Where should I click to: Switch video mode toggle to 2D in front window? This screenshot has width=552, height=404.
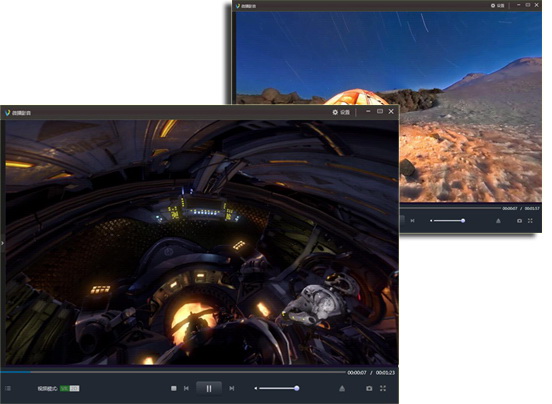coord(74,389)
